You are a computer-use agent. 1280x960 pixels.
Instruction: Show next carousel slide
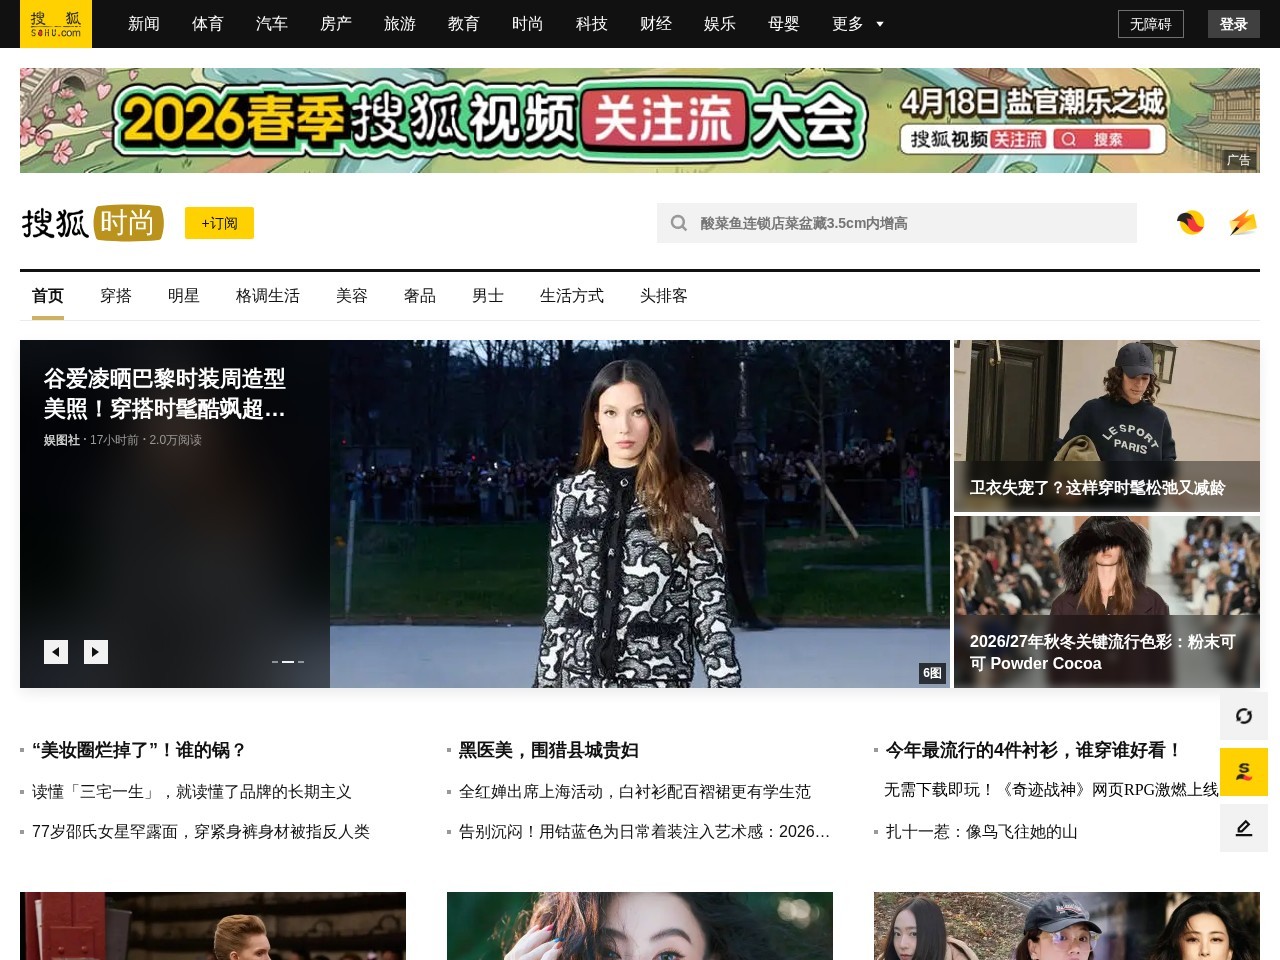pos(96,652)
